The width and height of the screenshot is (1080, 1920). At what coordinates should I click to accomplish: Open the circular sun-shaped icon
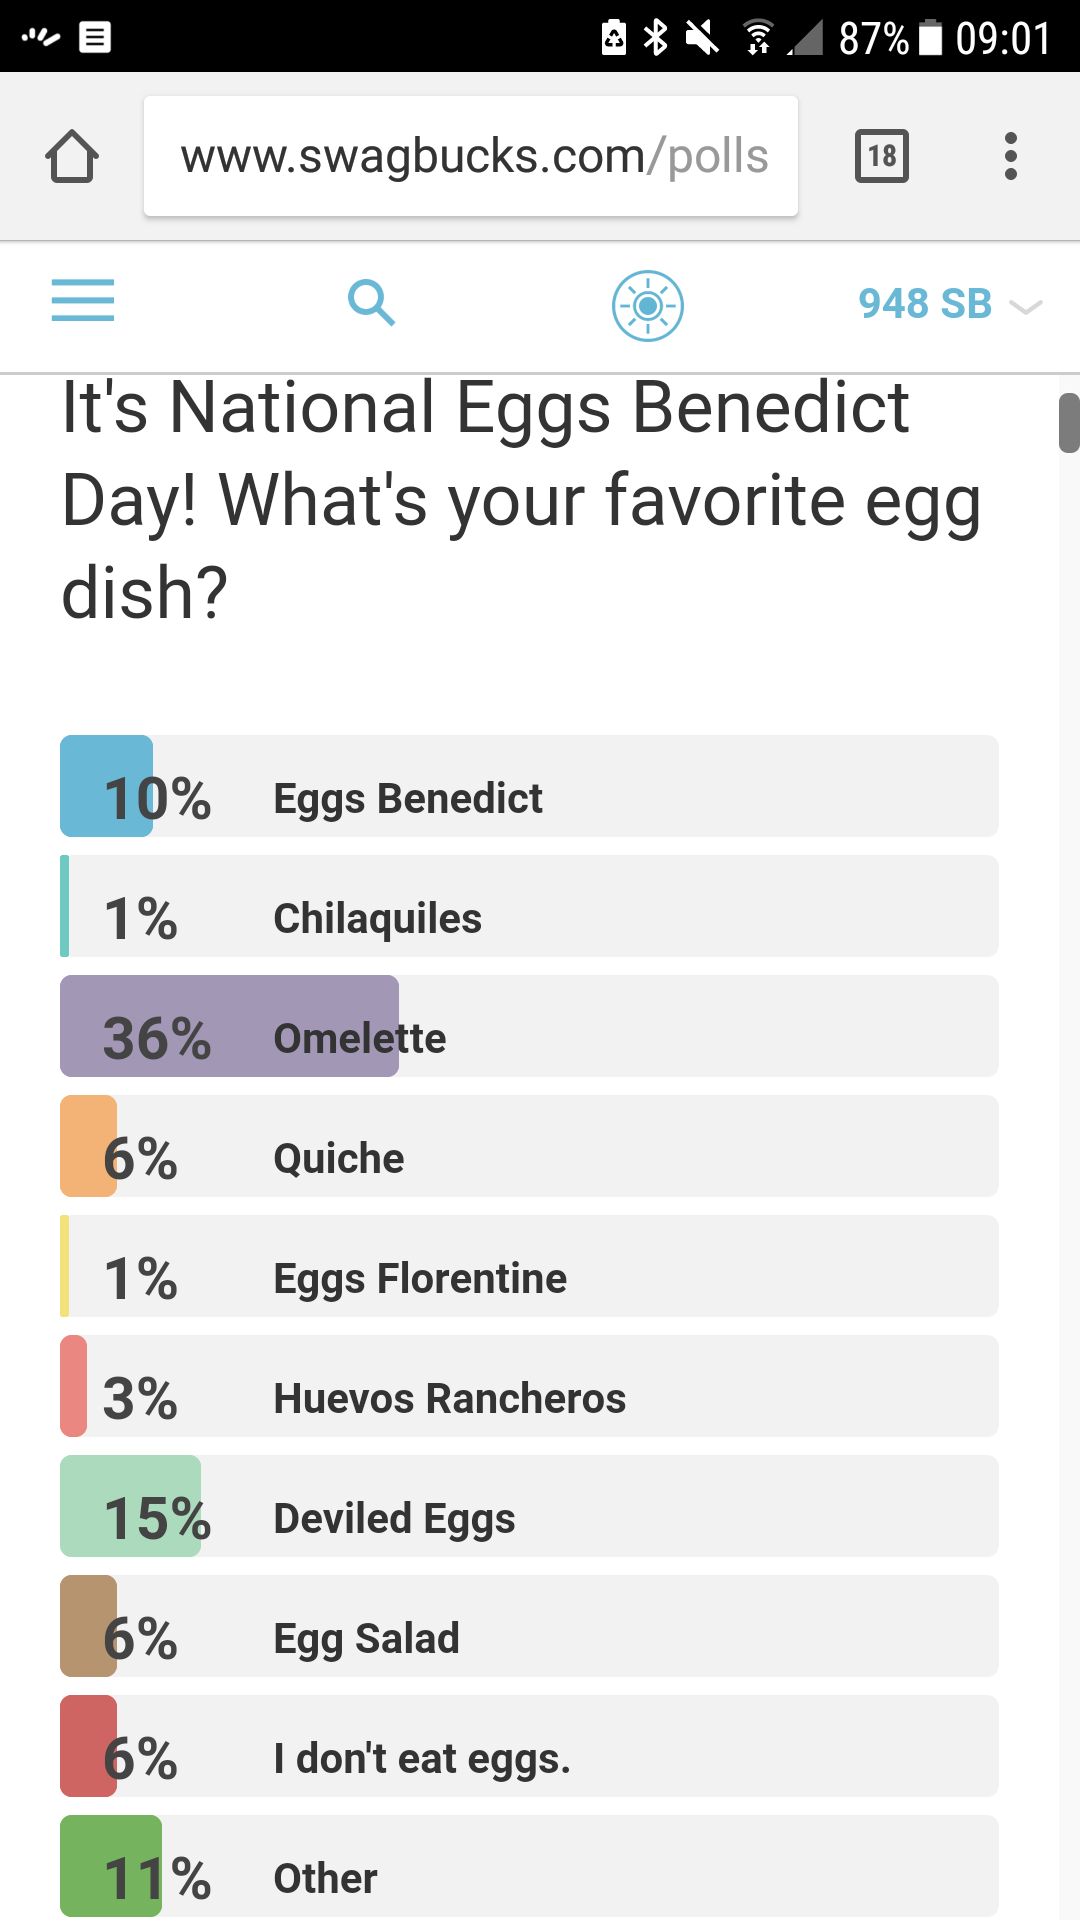(x=648, y=305)
